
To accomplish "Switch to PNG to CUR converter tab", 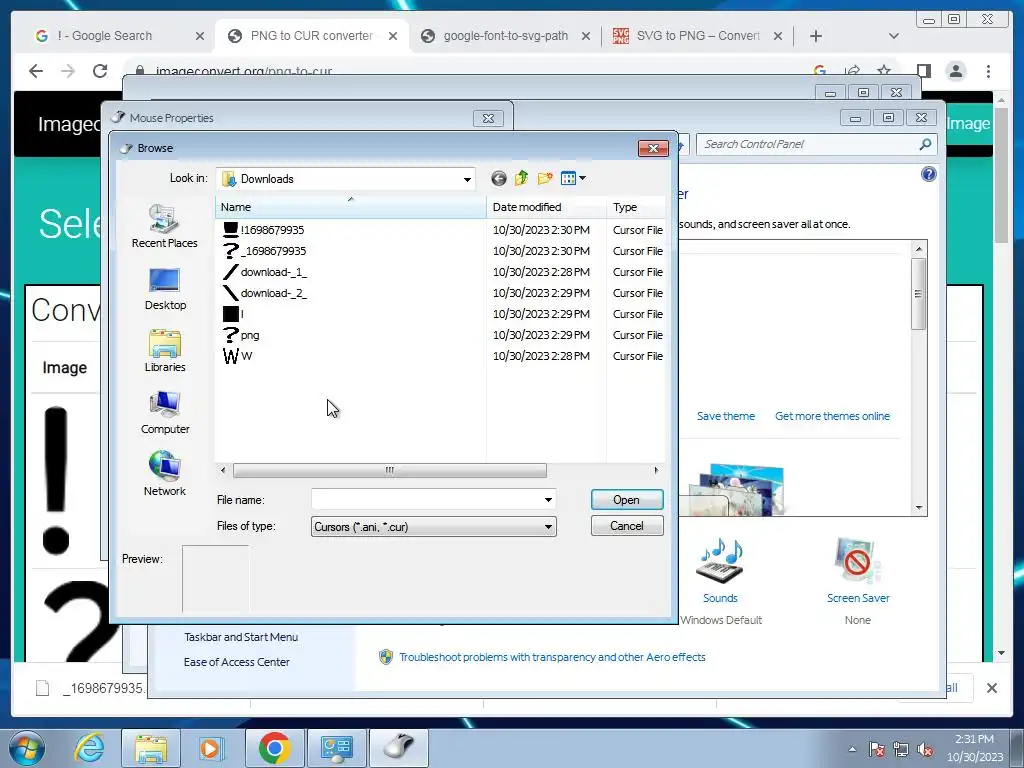I will pos(312,36).
